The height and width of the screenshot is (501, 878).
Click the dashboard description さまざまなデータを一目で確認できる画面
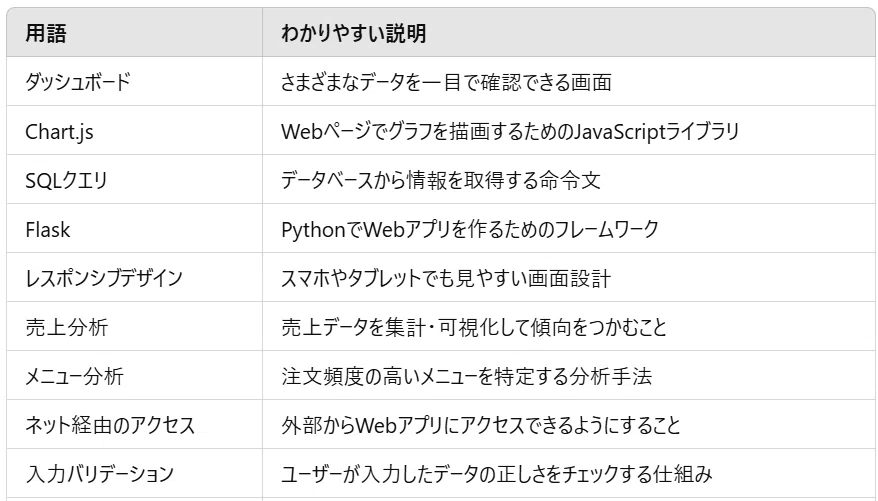446,82
